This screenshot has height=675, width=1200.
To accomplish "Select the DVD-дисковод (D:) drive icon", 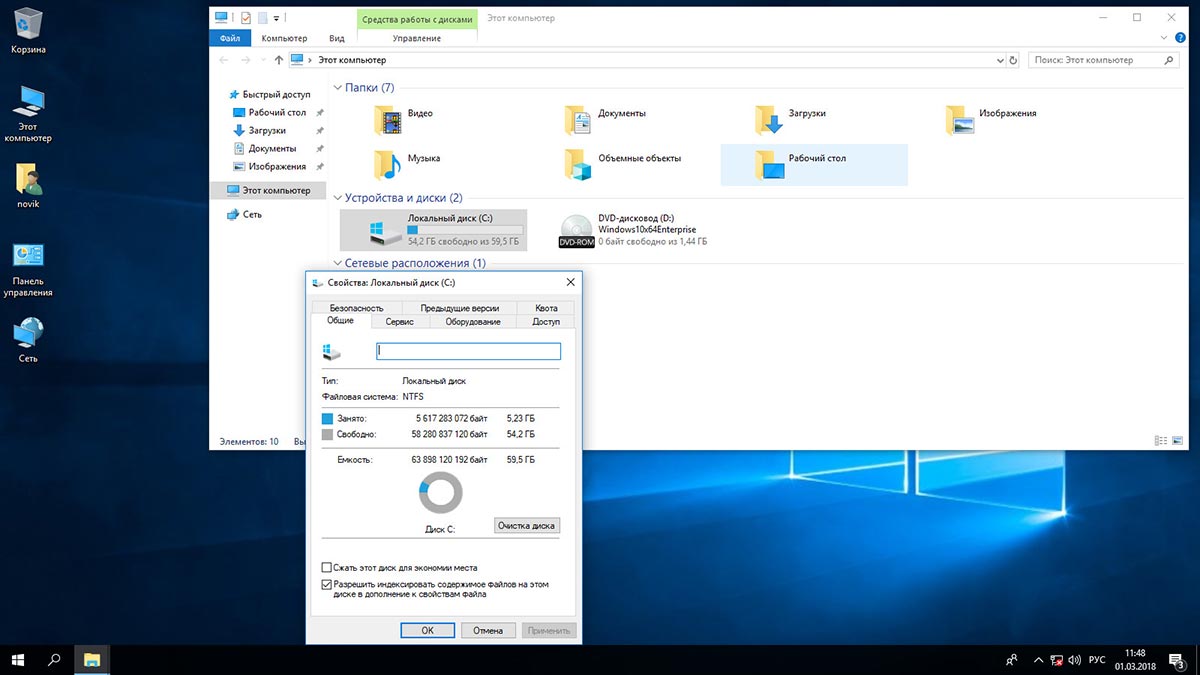I will click(575, 230).
